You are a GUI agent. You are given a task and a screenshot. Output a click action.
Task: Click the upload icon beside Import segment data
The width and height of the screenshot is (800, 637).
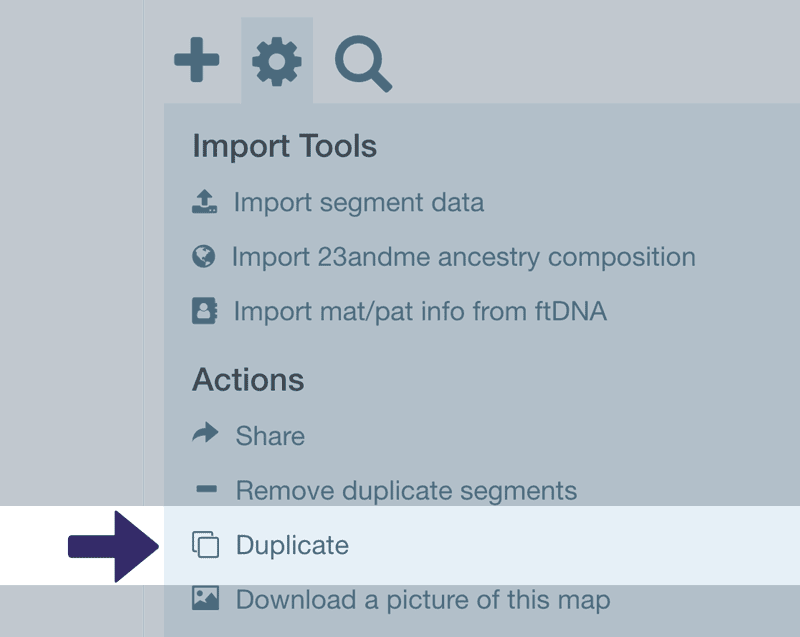[205, 201]
